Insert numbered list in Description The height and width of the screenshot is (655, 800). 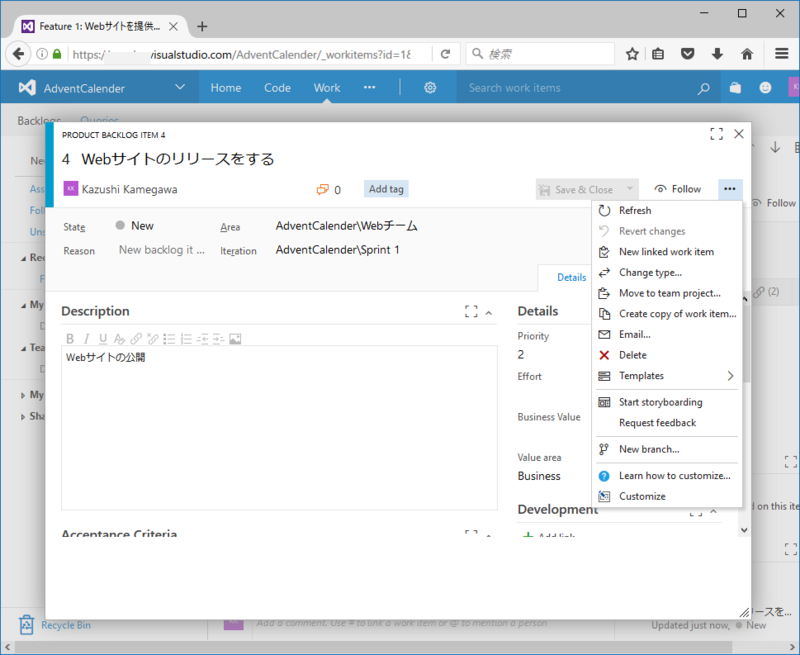186,339
